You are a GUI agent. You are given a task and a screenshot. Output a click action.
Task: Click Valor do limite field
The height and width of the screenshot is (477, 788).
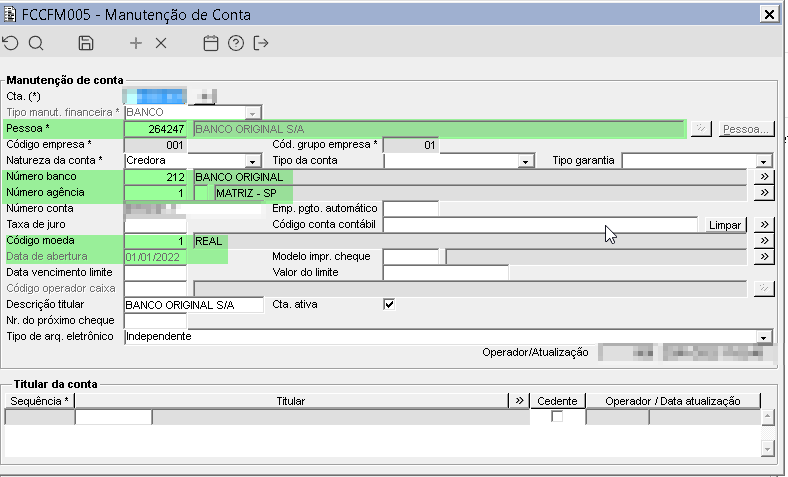[x=446, y=272]
